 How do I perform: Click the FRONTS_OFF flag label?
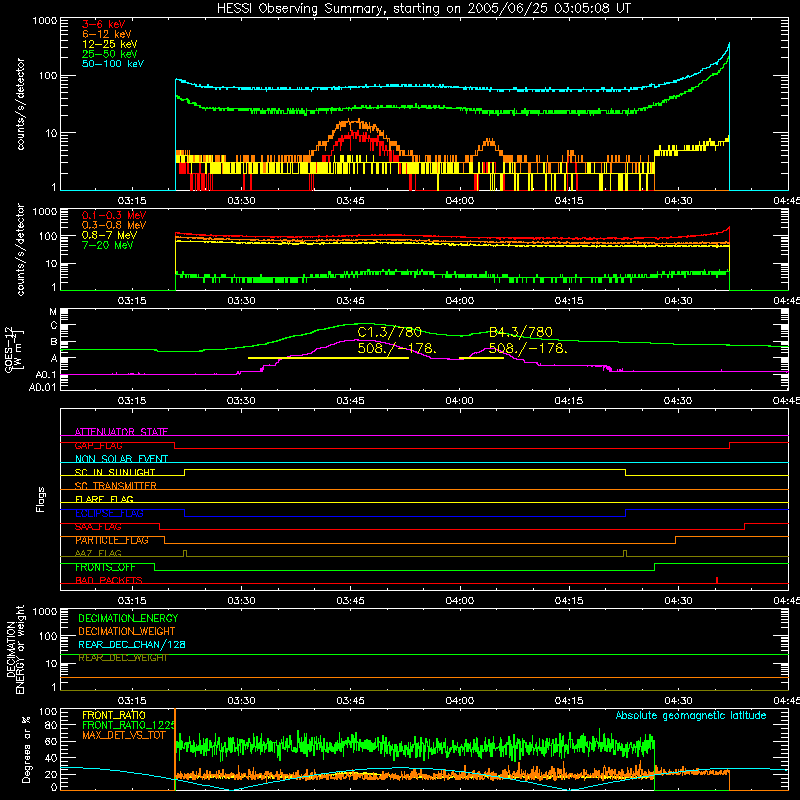click(105, 567)
